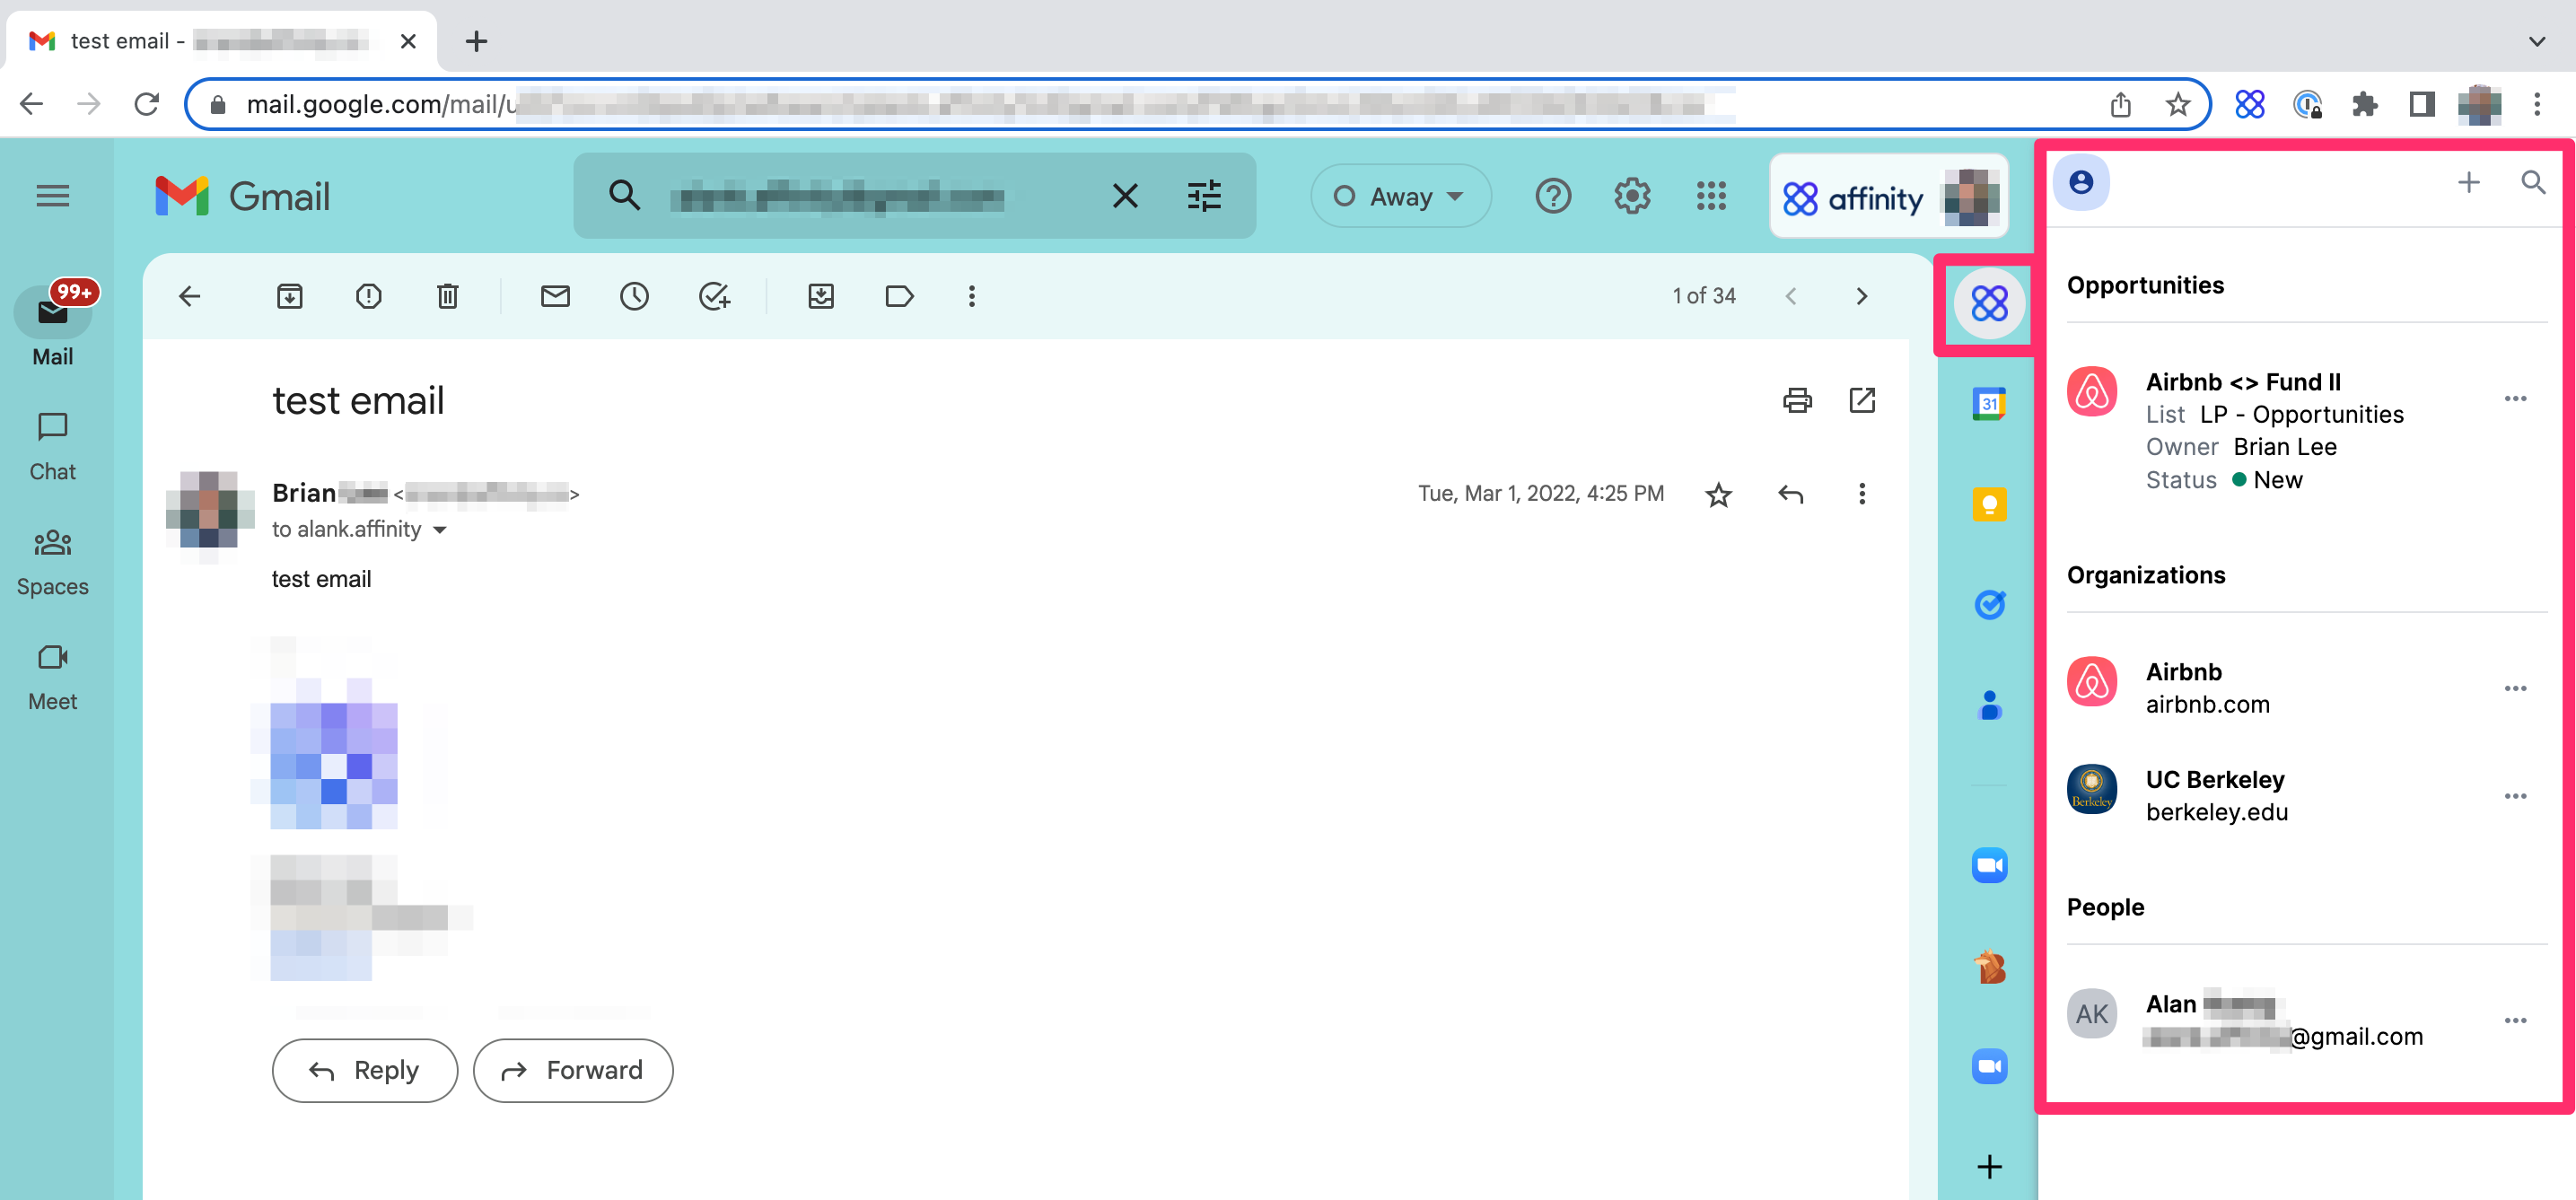This screenshot has width=2576, height=1200.
Task: Open Google Calendar from the side panel
Action: pyautogui.click(x=1989, y=404)
